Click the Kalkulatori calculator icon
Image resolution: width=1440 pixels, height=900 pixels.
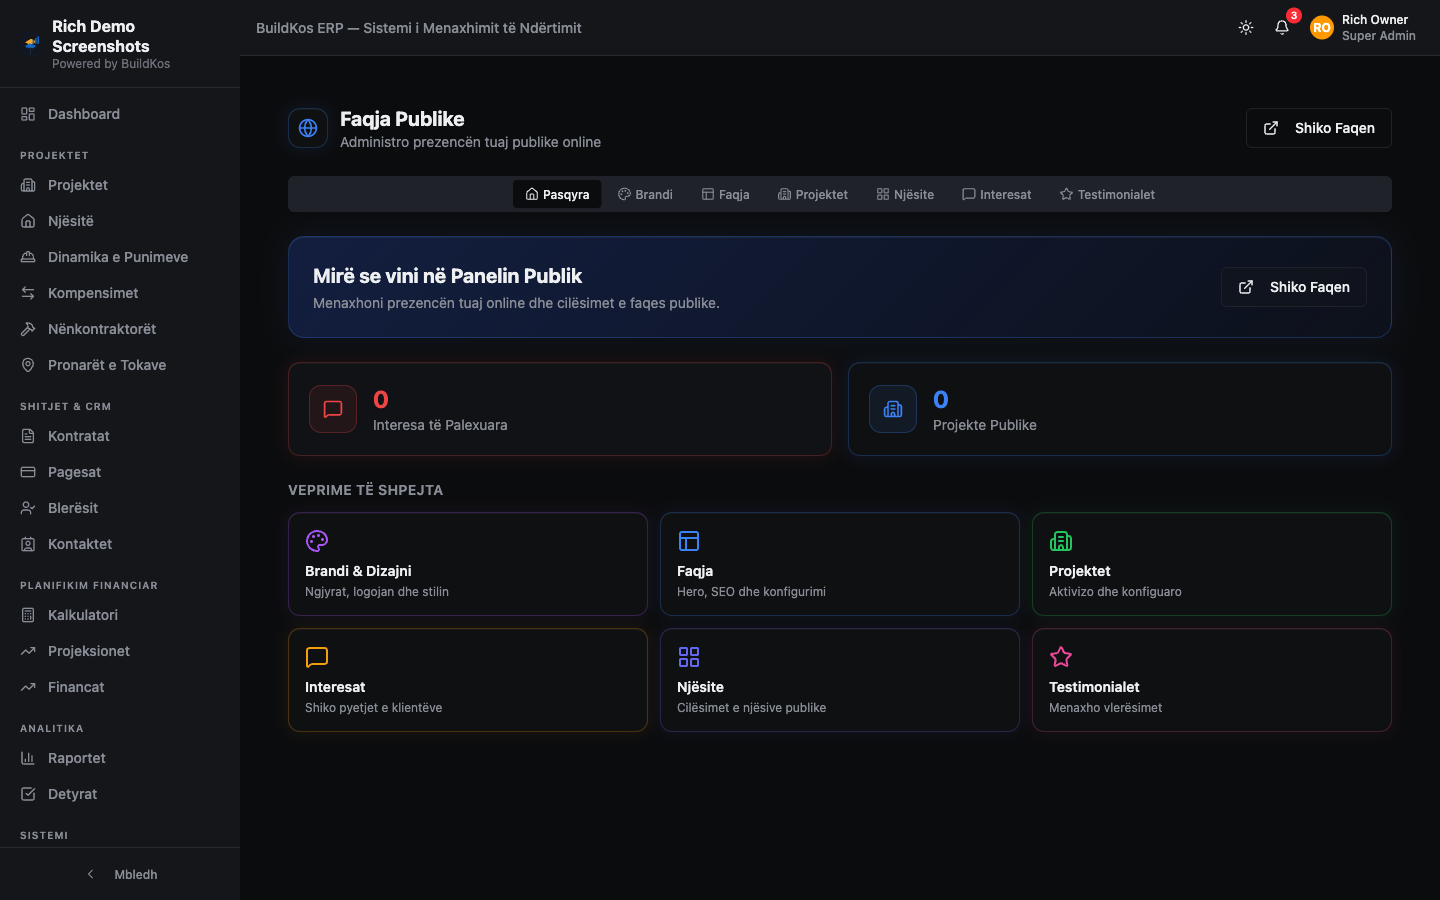point(28,615)
